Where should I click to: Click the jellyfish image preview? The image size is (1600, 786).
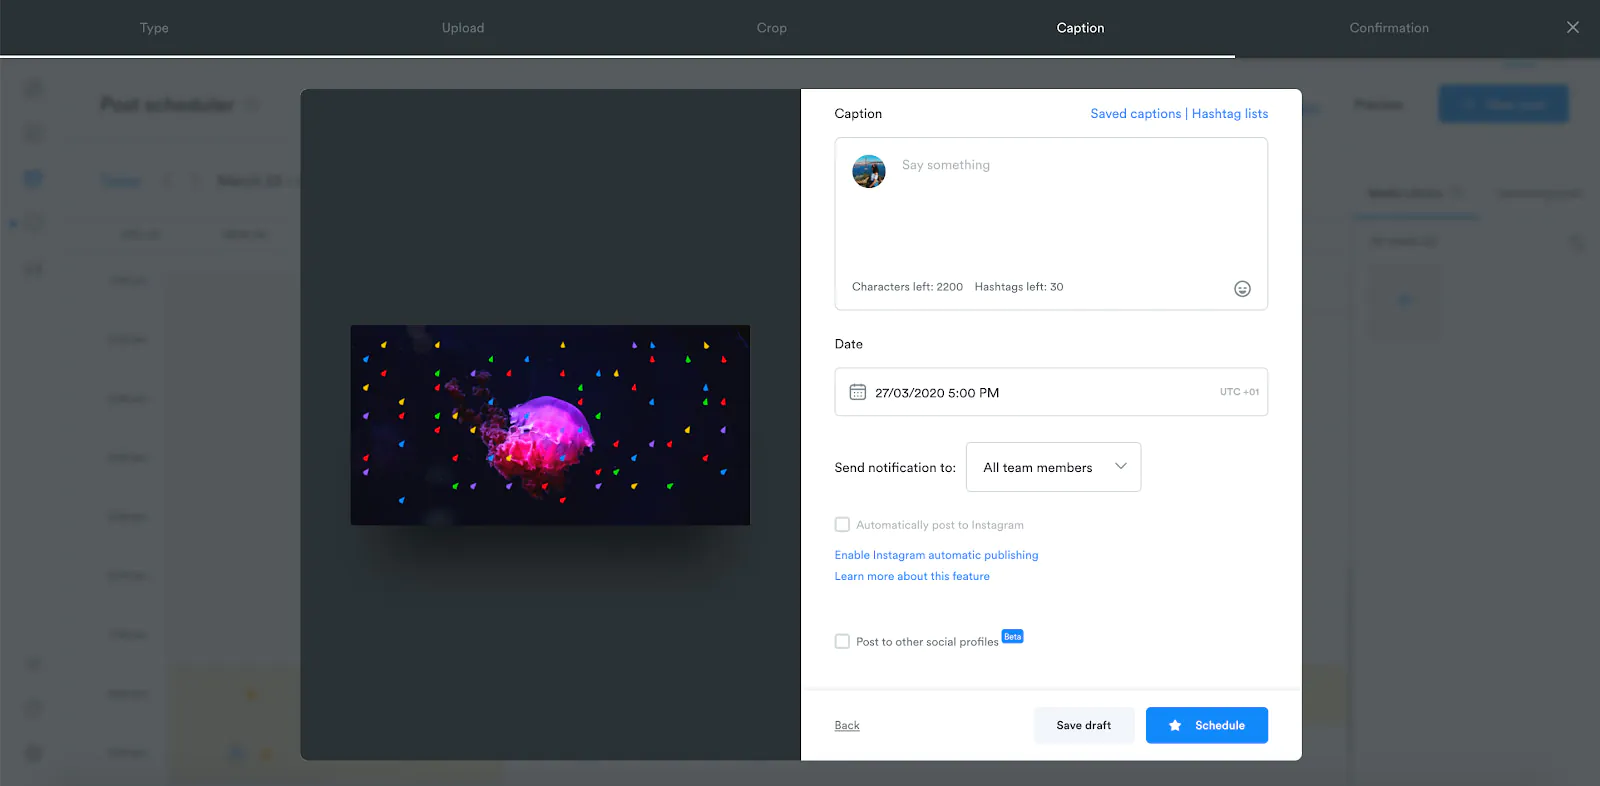[550, 425]
